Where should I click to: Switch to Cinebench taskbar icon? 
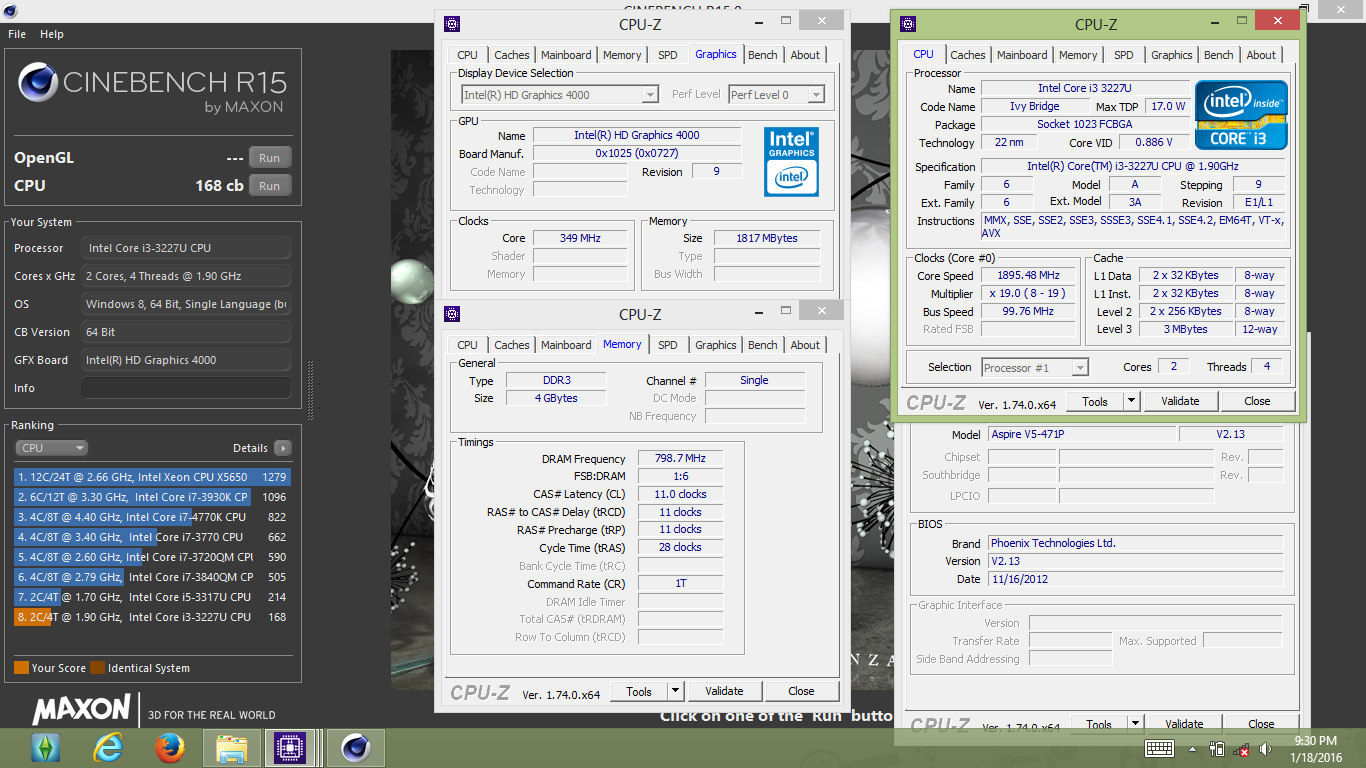pyautogui.click(x=355, y=747)
